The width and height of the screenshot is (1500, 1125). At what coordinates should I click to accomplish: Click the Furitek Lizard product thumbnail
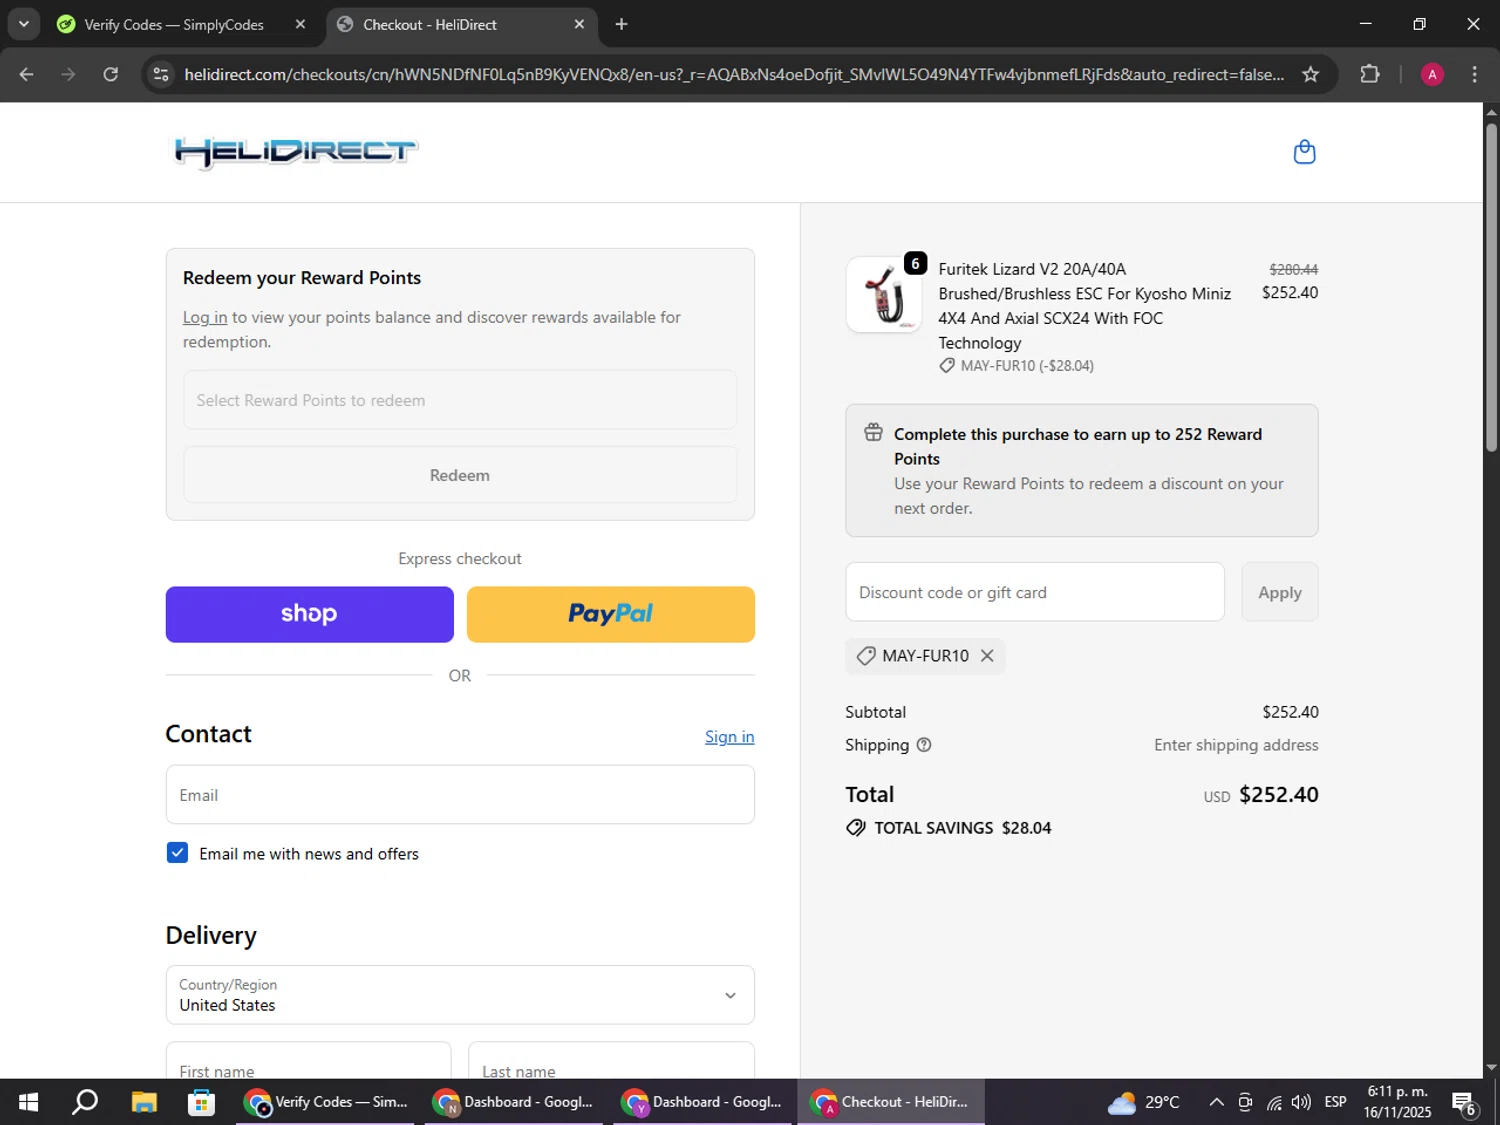pyautogui.click(x=884, y=295)
